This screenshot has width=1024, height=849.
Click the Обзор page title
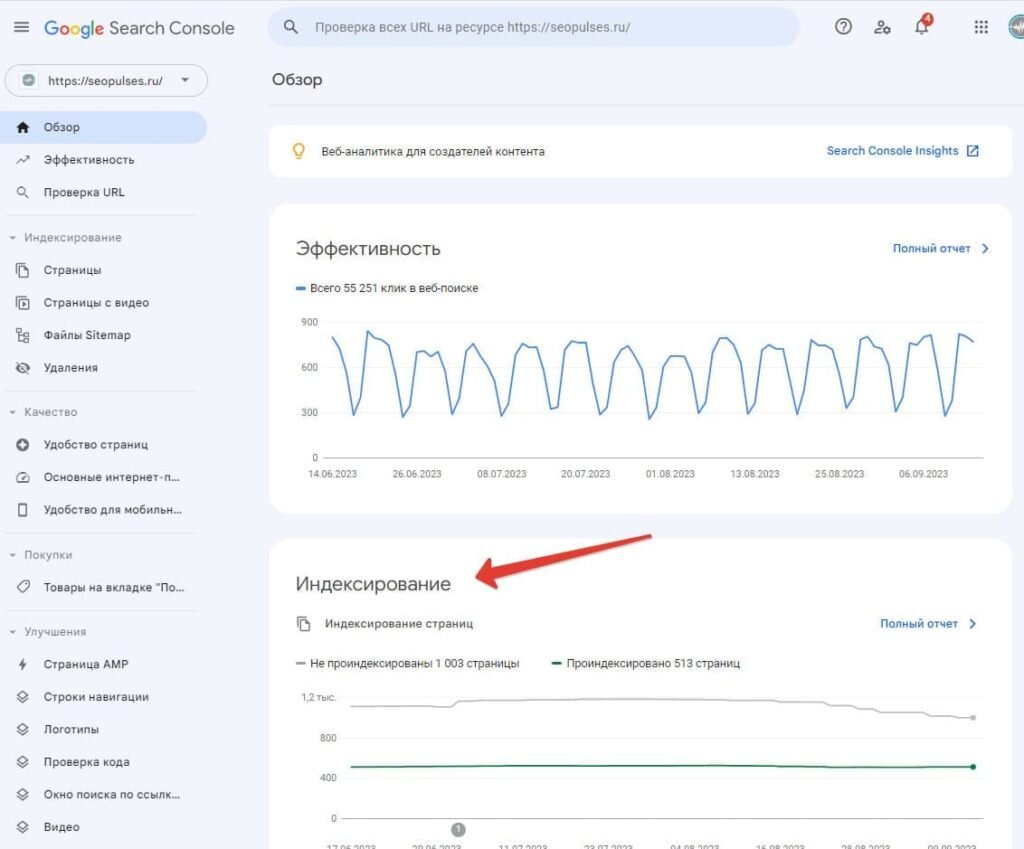(x=297, y=80)
